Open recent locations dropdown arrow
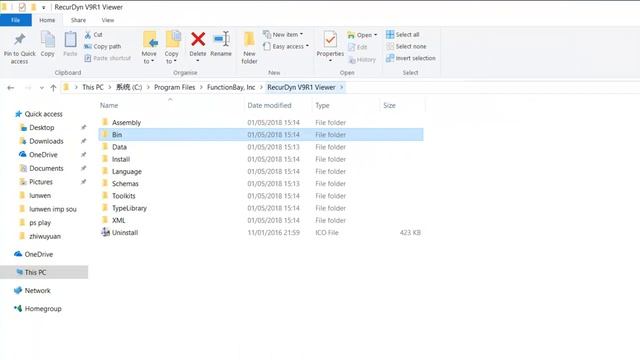 tap(41, 88)
